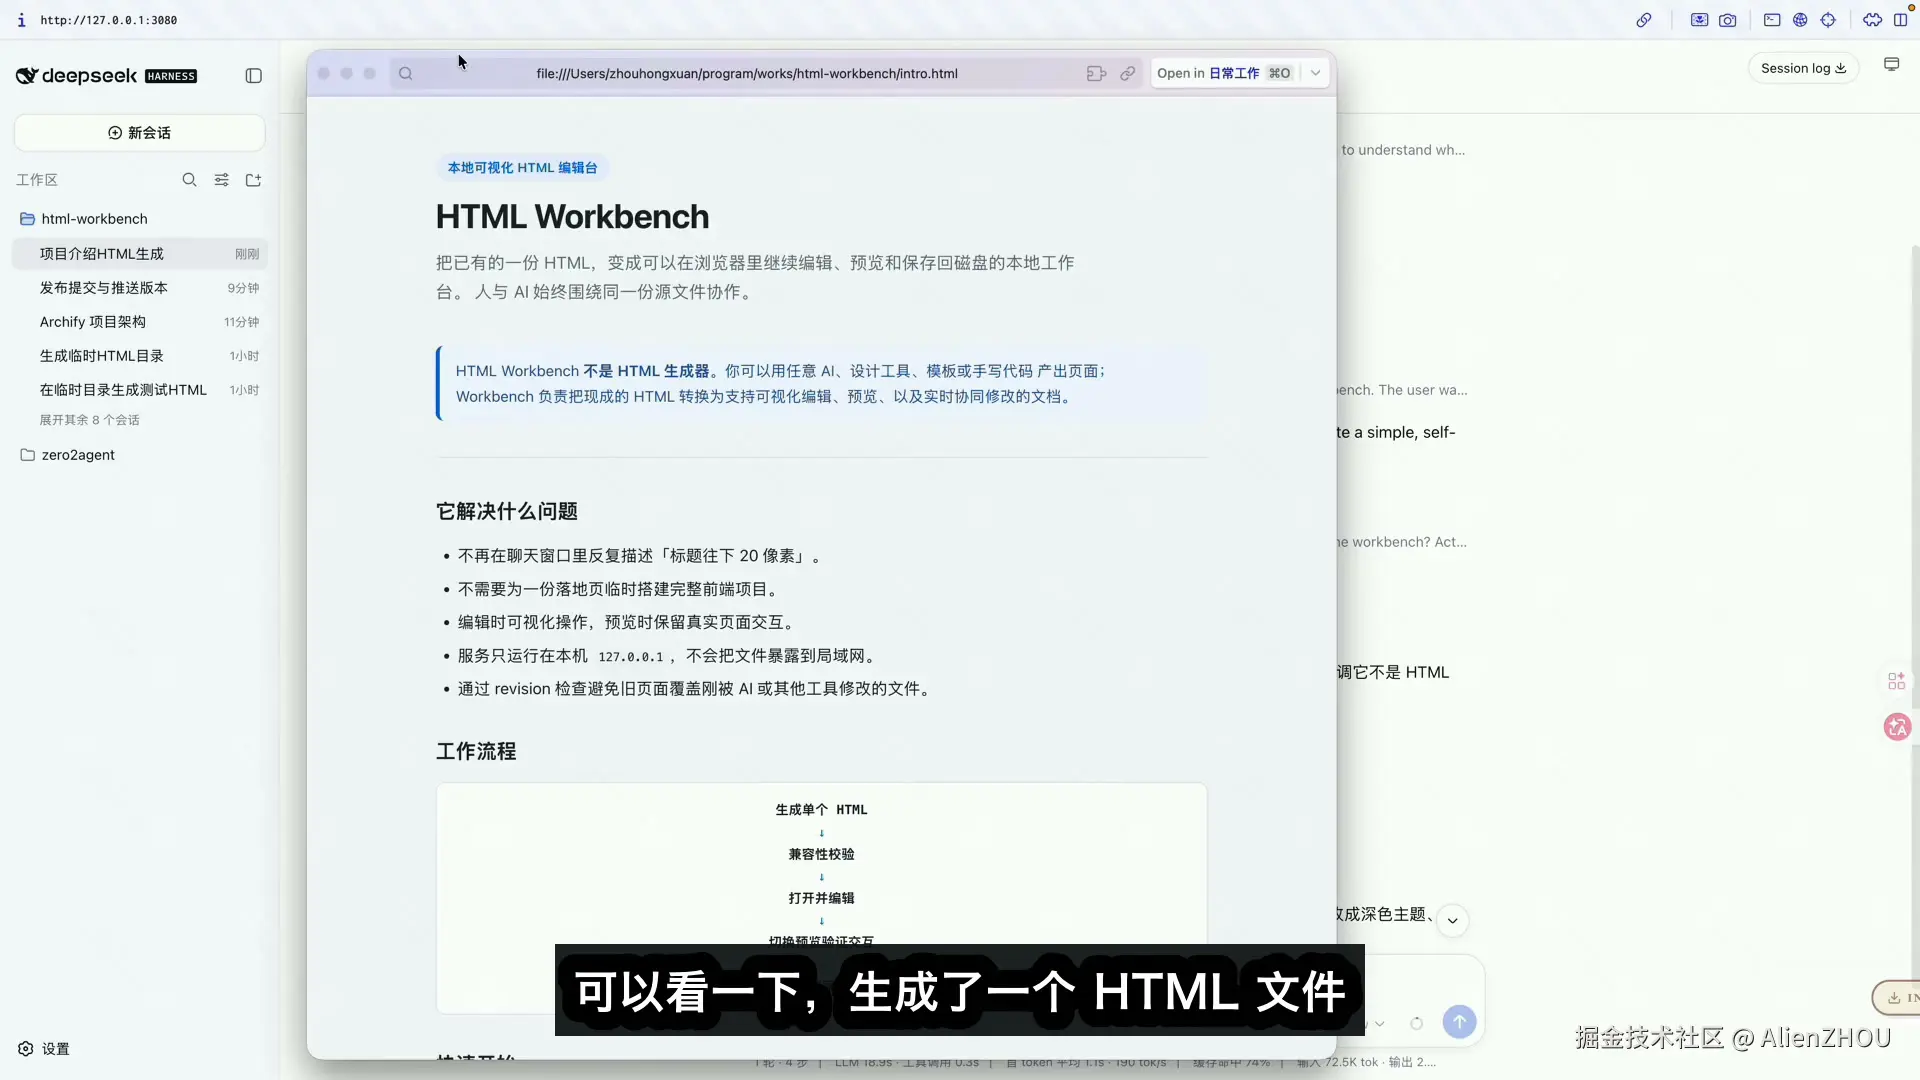
Task: Start a new chat with 新会话
Action: (140, 133)
